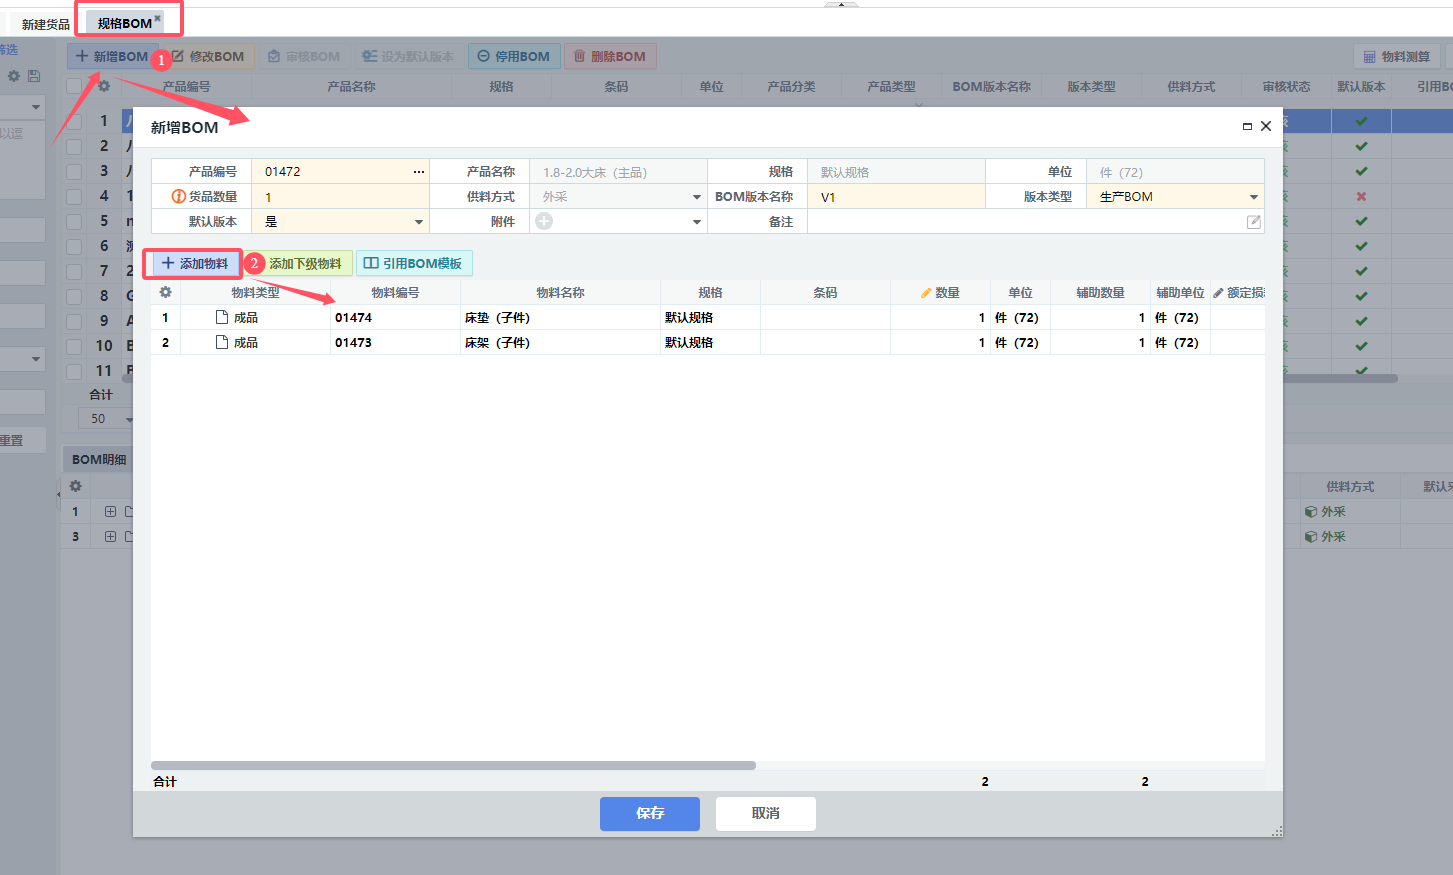Switch to the 新建货品 tab
1453x875 pixels.
(x=45, y=24)
